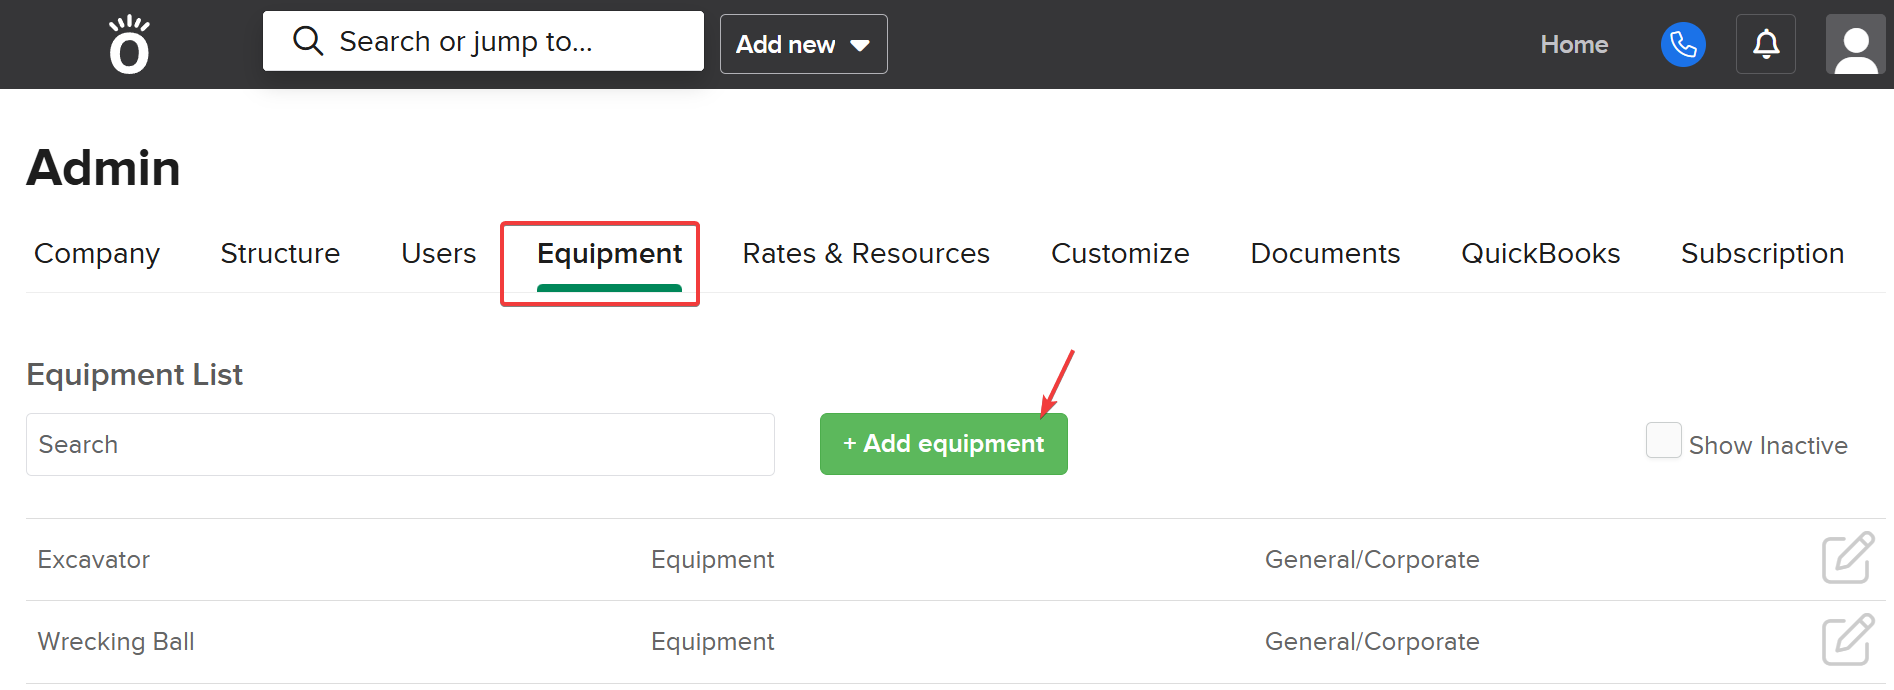
Task: Click the blue phone support icon
Action: tap(1683, 45)
